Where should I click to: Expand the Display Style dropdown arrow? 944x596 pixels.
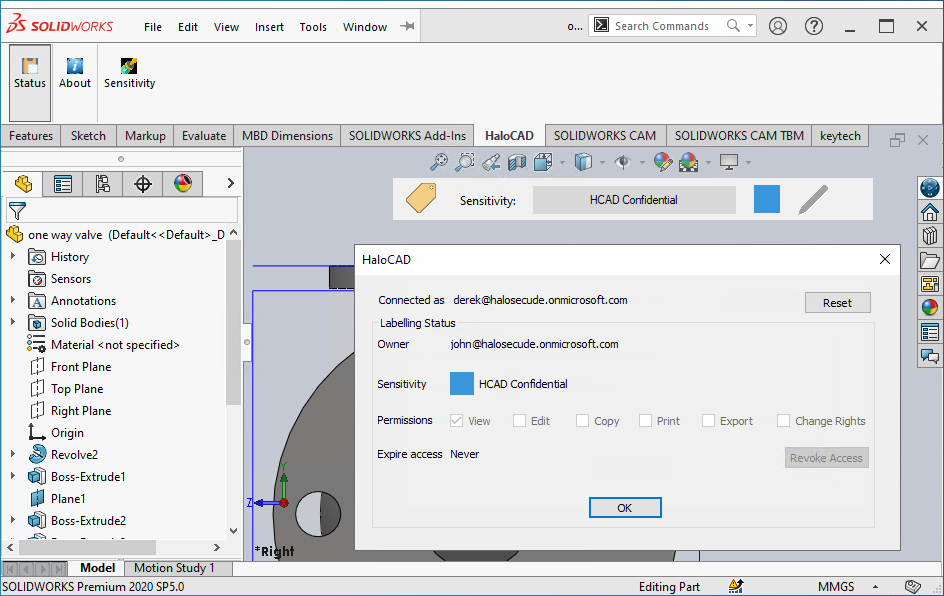tap(601, 161)
